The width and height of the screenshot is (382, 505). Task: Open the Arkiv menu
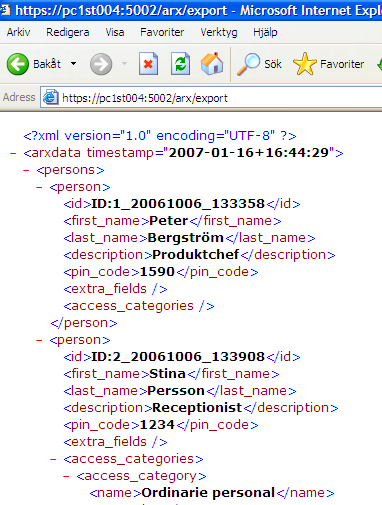[x=18, y=32]
